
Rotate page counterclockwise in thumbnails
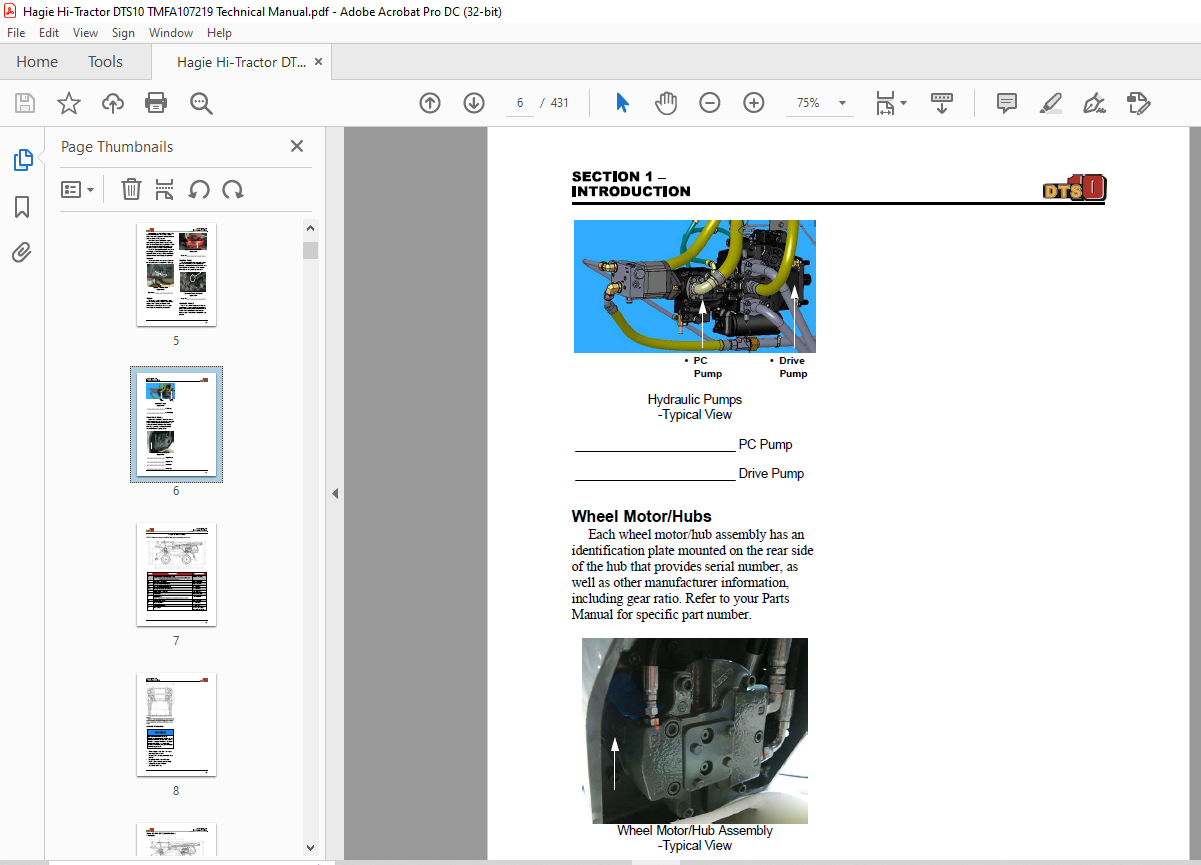199,189
